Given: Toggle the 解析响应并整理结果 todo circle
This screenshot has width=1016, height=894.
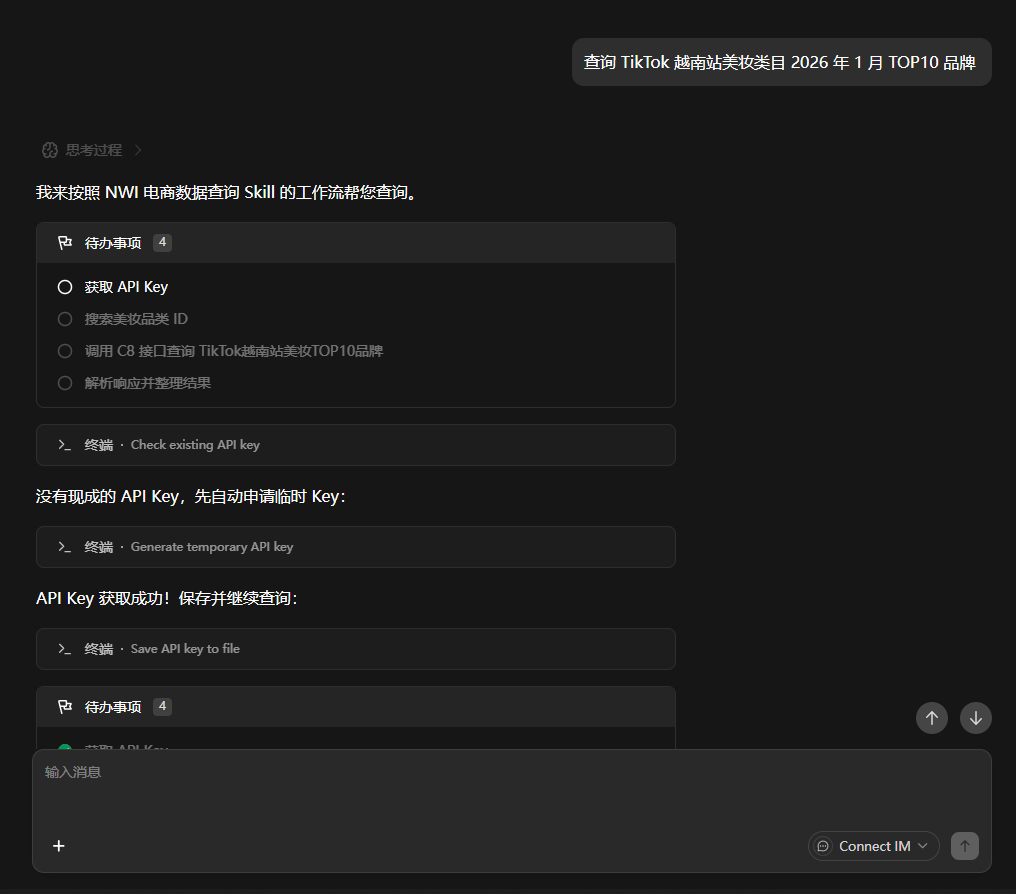Looking at the screenshot, I should pyautogui.click(x=65, y=383).
